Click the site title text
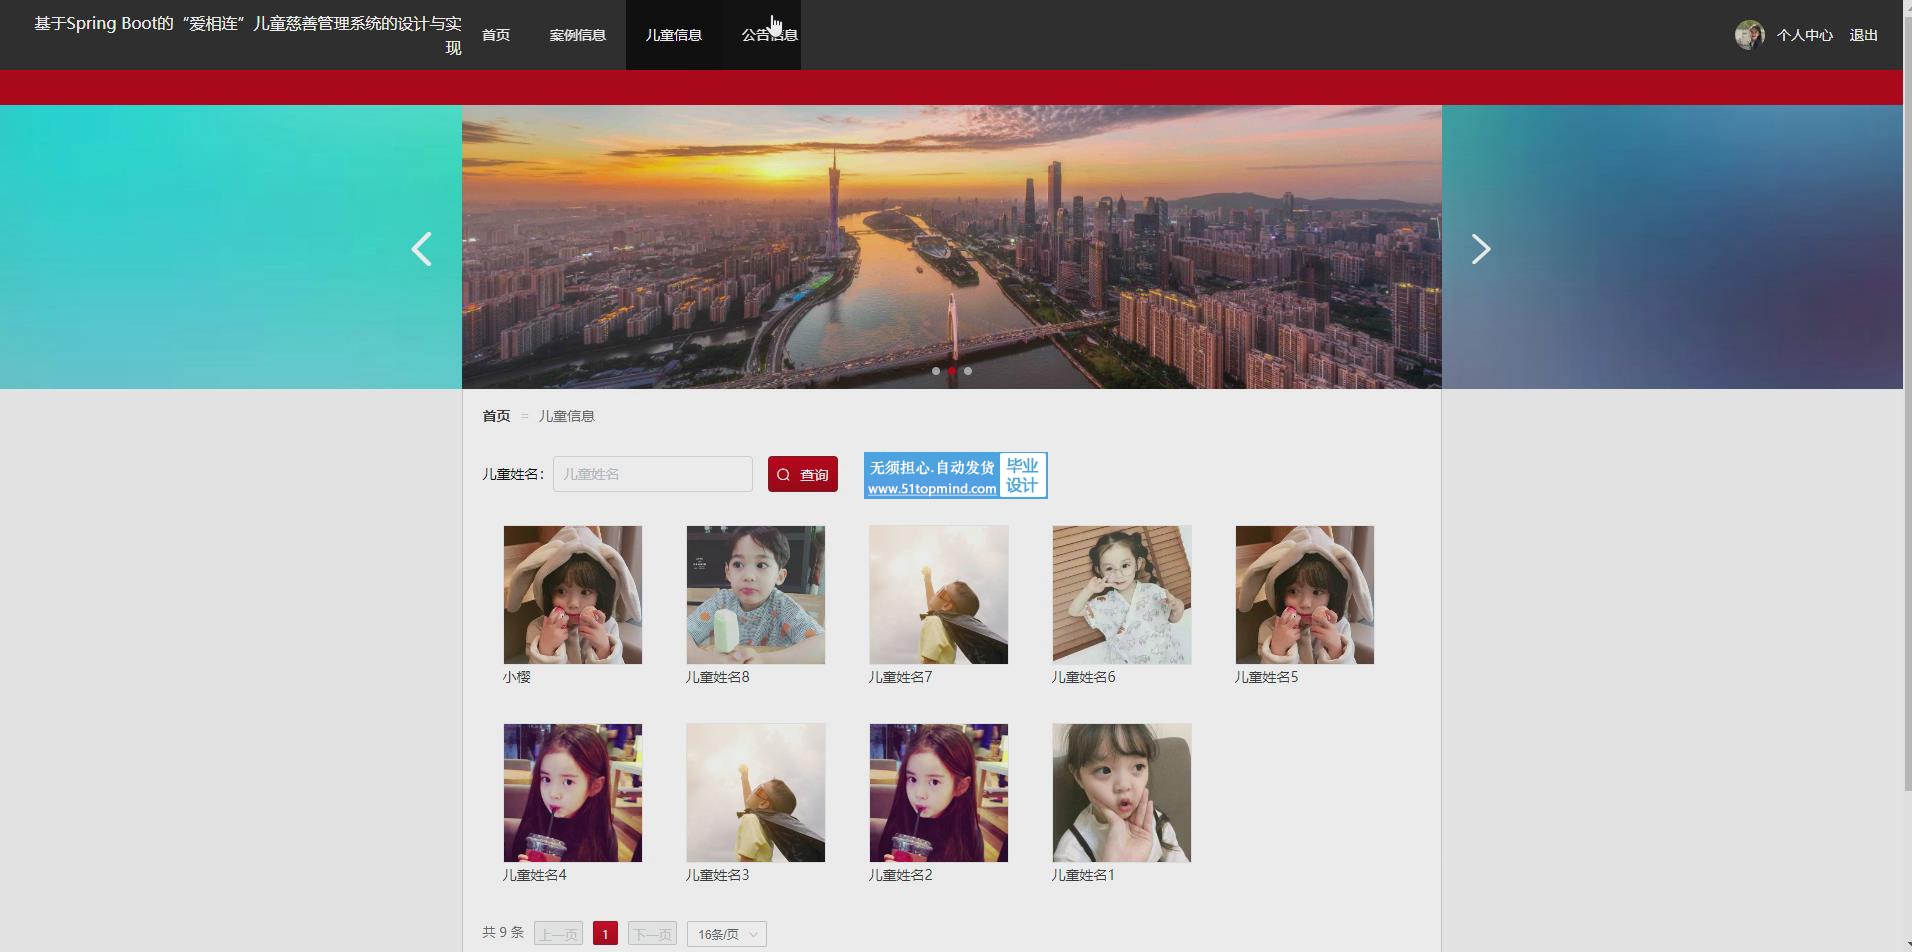This screenshot has width=1912, height=952. click(248, 35)
